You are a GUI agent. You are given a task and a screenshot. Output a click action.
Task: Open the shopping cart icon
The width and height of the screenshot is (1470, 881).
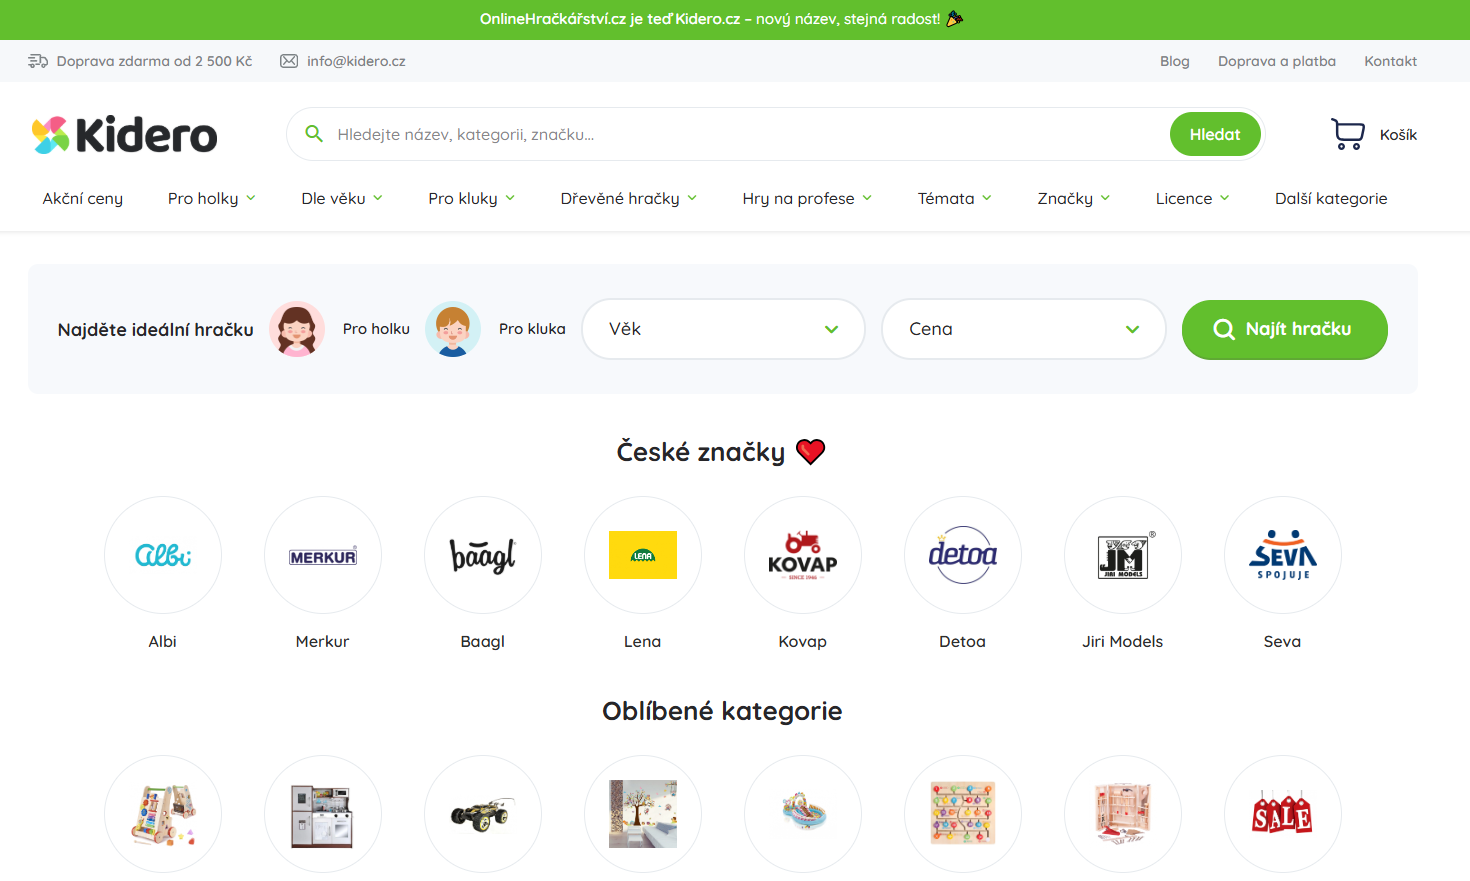tap(1347, 134)
